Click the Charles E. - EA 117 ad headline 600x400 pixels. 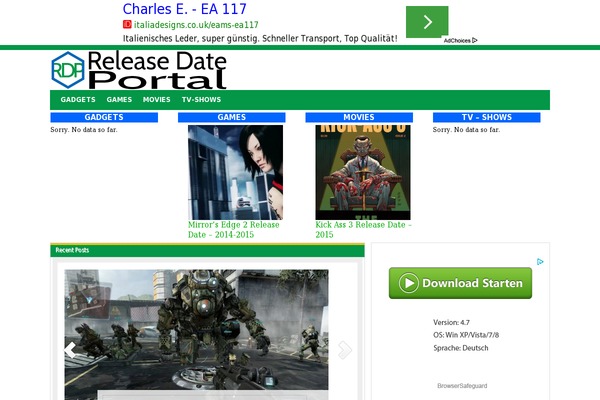184,9
